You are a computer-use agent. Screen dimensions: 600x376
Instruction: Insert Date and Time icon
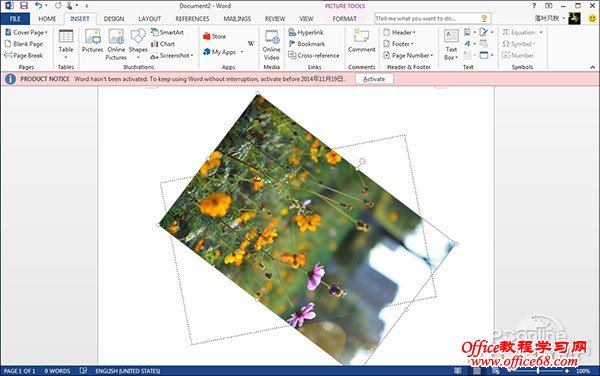pyautogui.click(x=483, y=44)
